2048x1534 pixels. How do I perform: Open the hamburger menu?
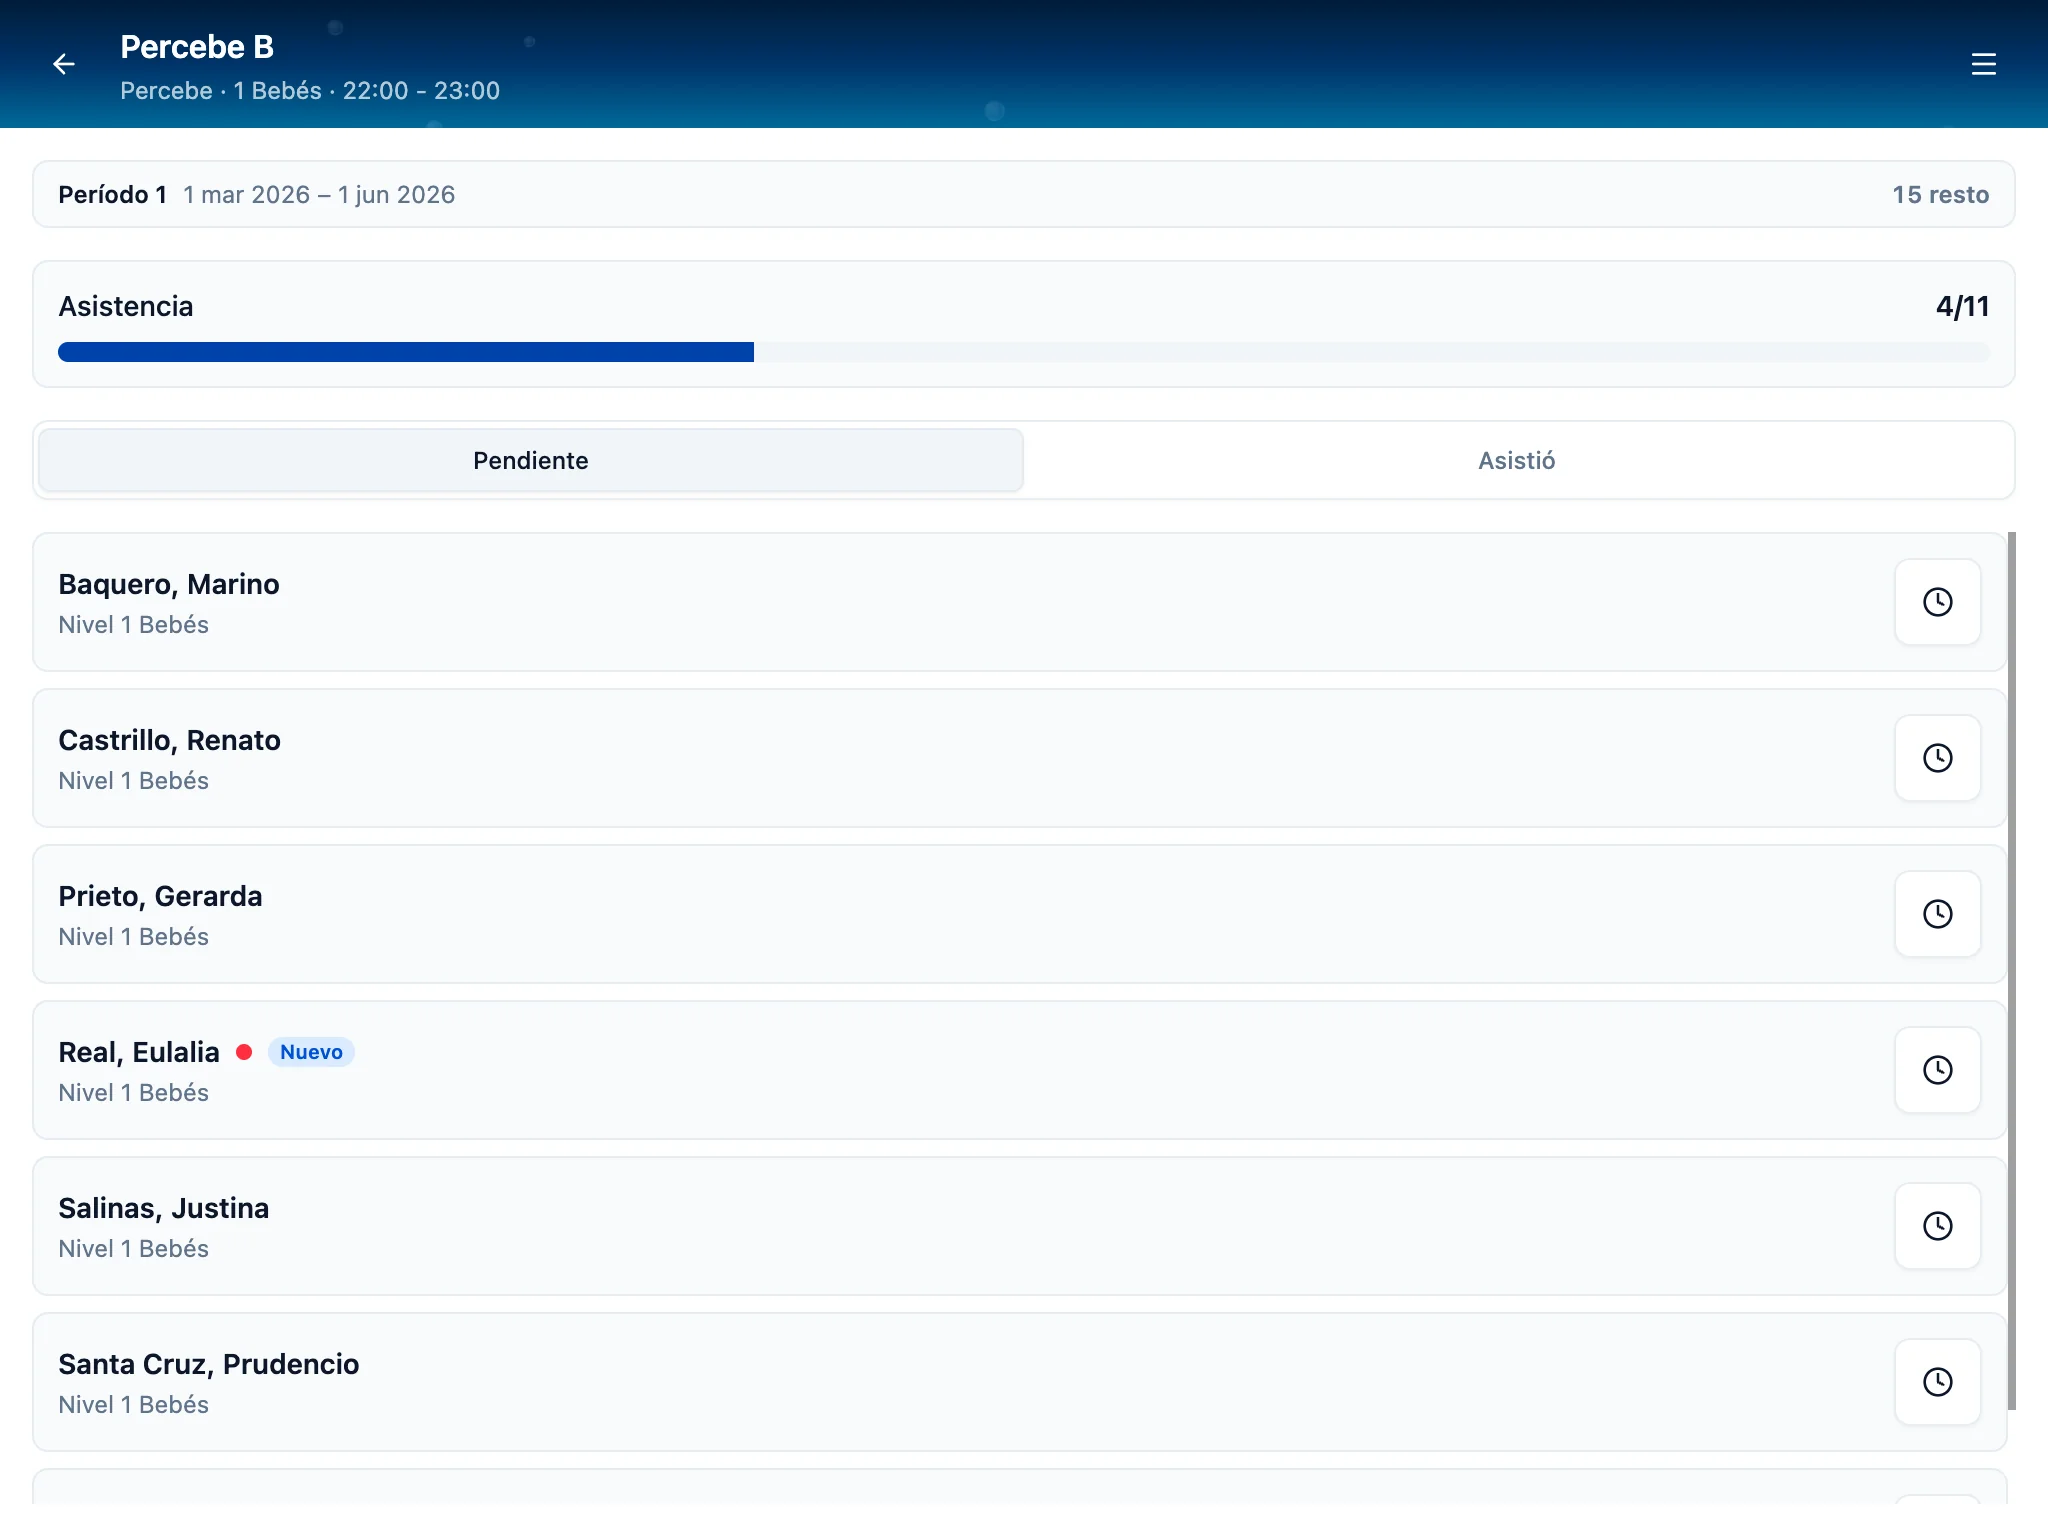(x=1983, y=64)
